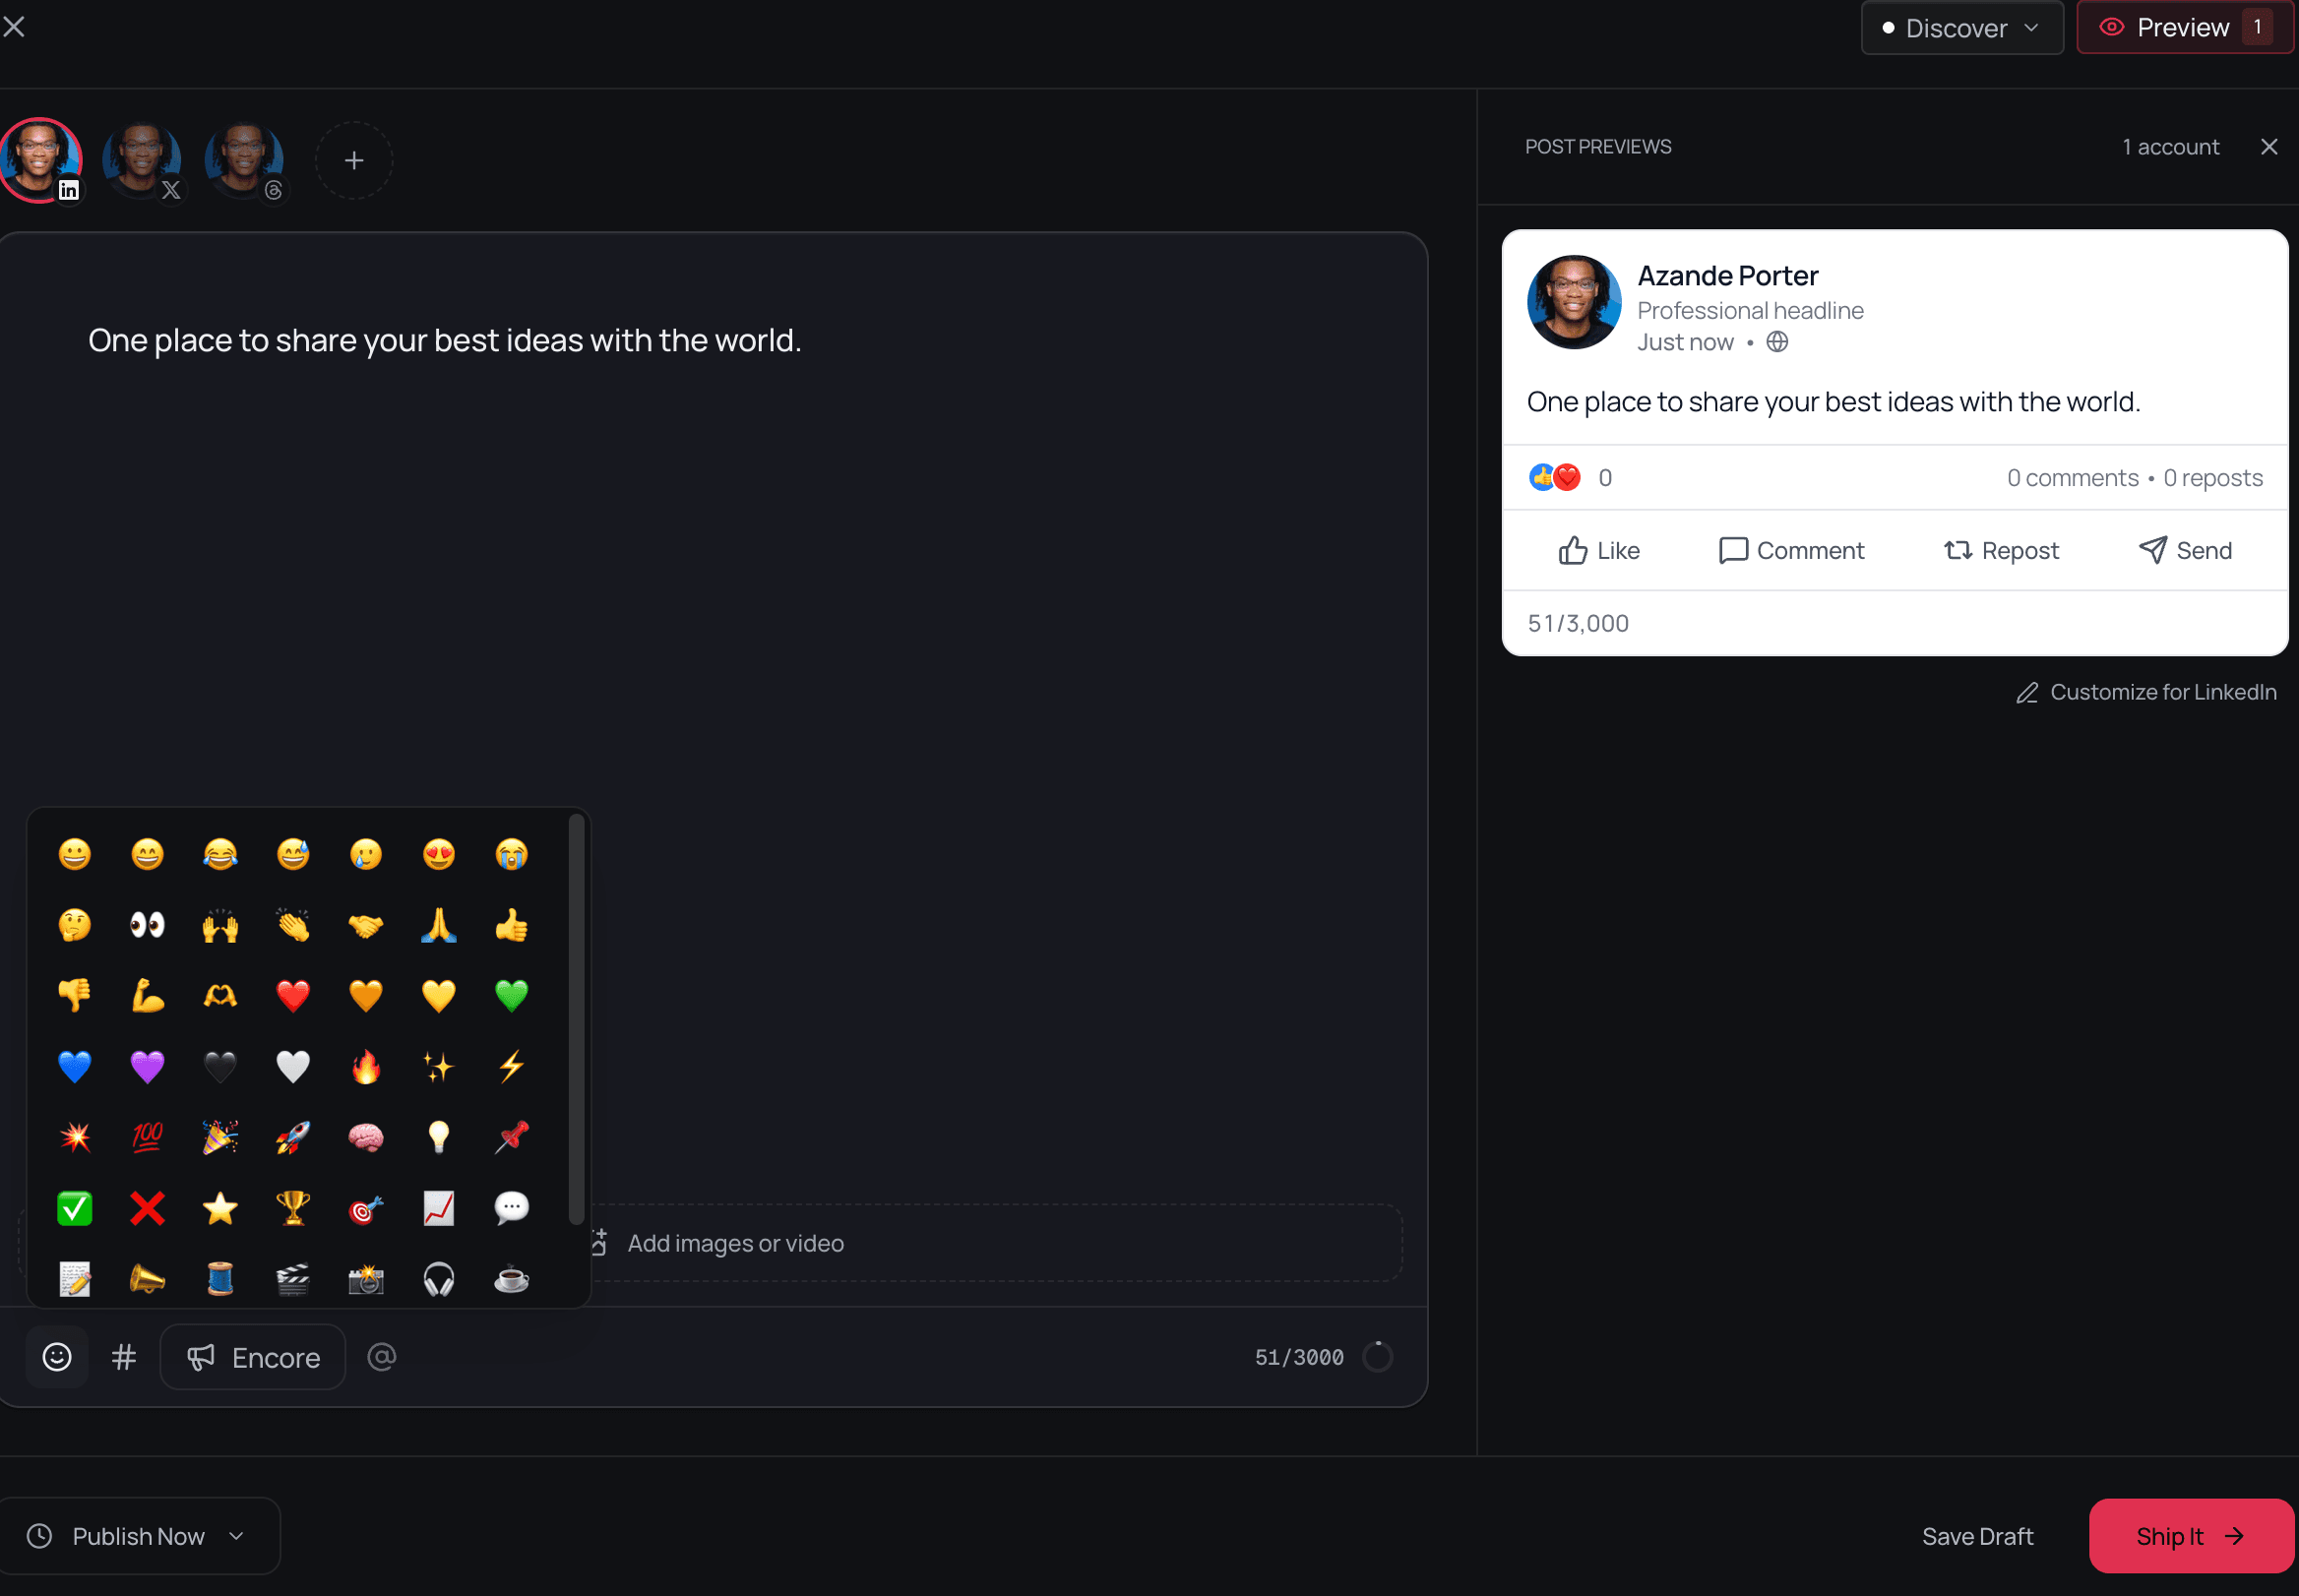2299x1596 pixels.
Task: Toggle the X account avatar
Action: (x=142, y=160)
